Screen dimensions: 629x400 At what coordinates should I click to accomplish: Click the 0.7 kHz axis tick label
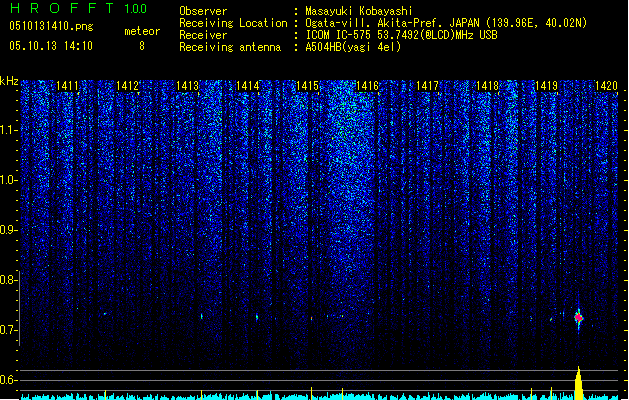9,330
